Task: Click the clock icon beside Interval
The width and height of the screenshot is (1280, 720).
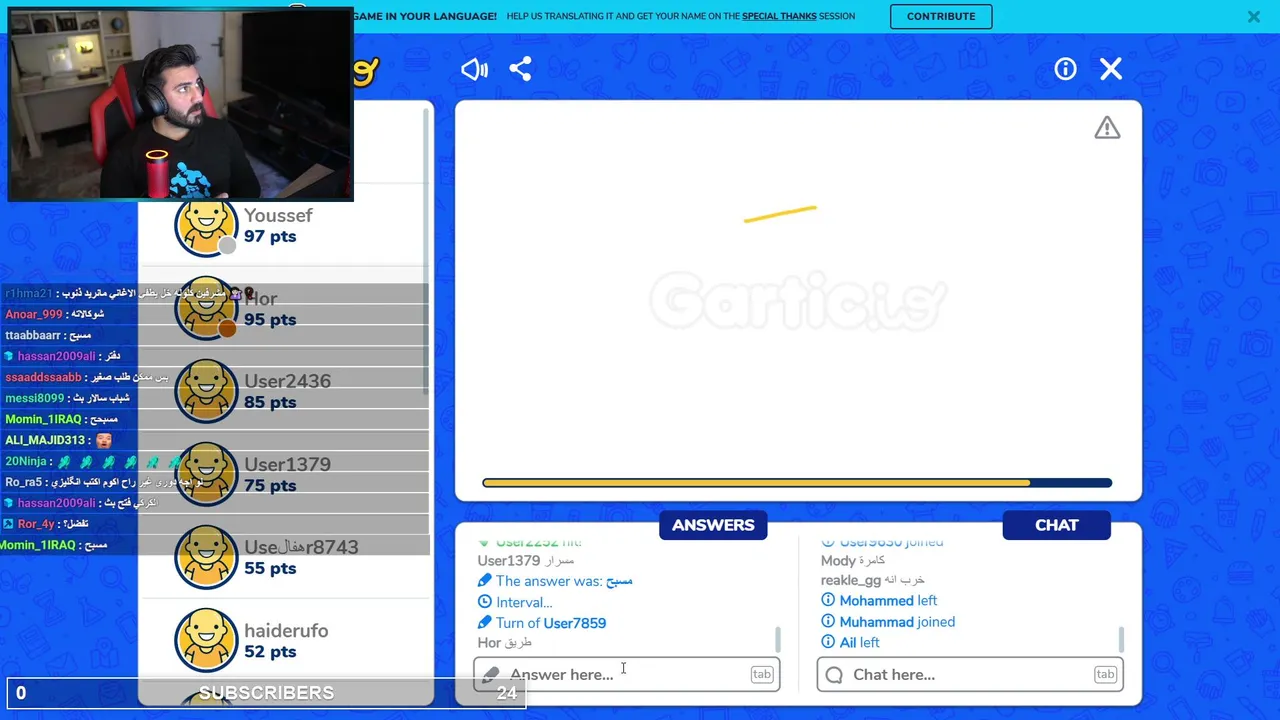Action: 485,602
